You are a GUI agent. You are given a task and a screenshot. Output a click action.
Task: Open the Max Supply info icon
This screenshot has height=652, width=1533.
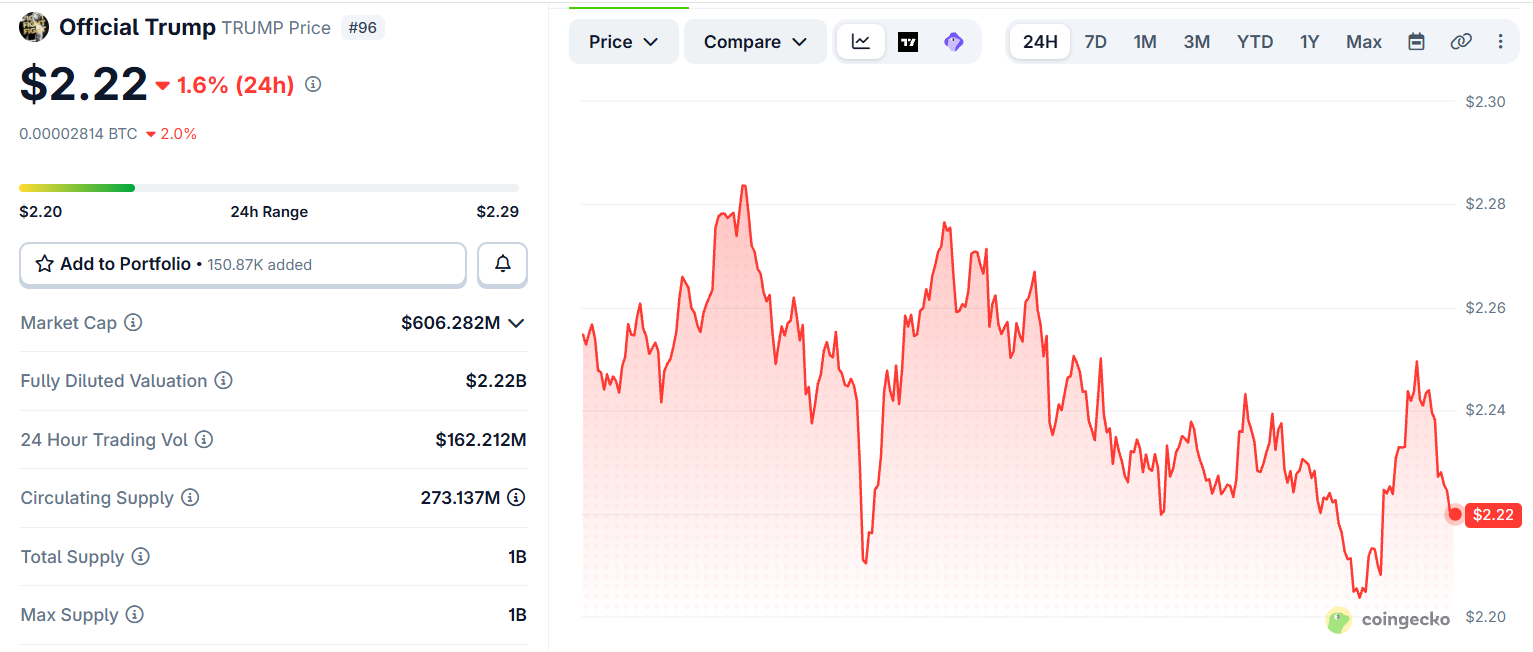coord(135,615)
